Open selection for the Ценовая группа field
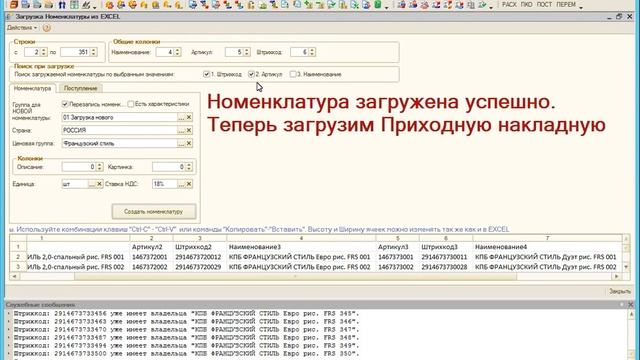Viewport: 640px width, 360px height. [181, 143]
